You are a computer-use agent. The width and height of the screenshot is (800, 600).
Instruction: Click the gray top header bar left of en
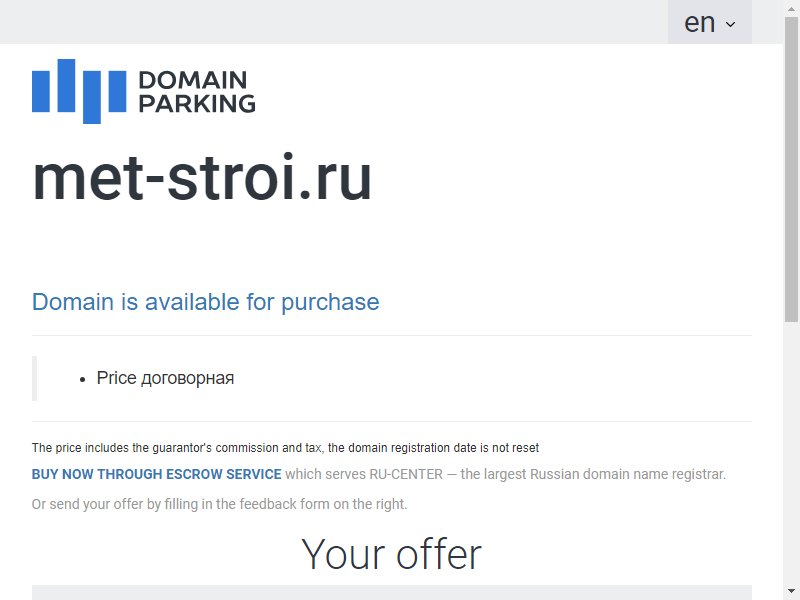[x=334, y=22]
